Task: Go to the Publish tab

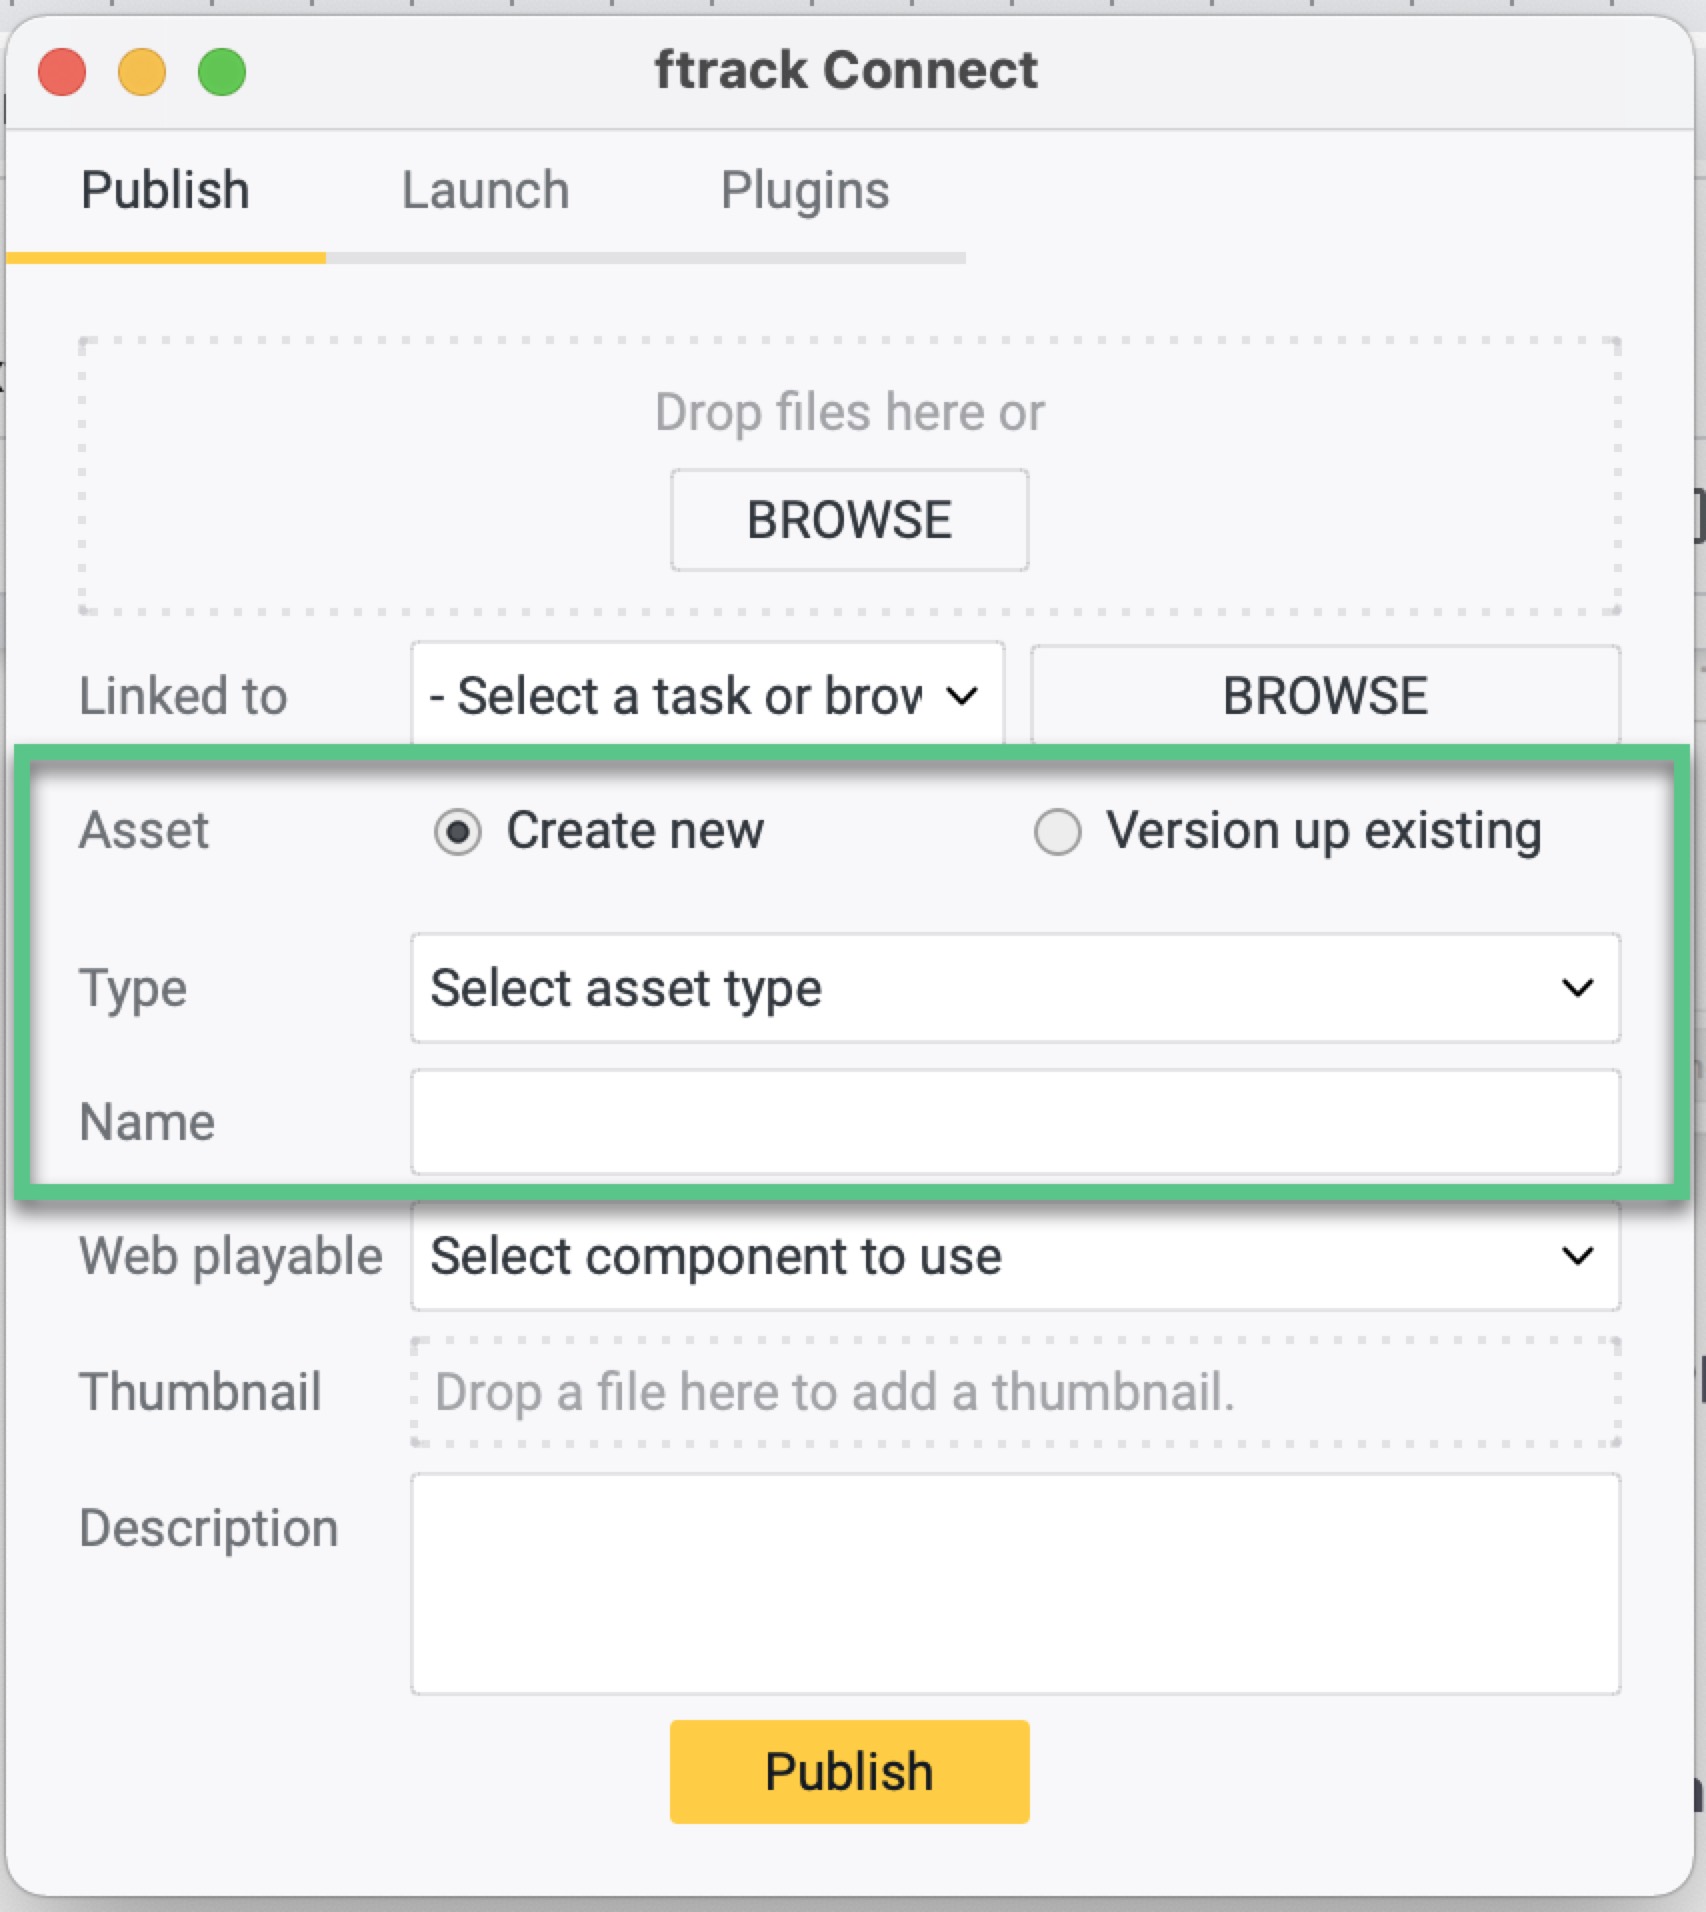Action: pos(165,190)
